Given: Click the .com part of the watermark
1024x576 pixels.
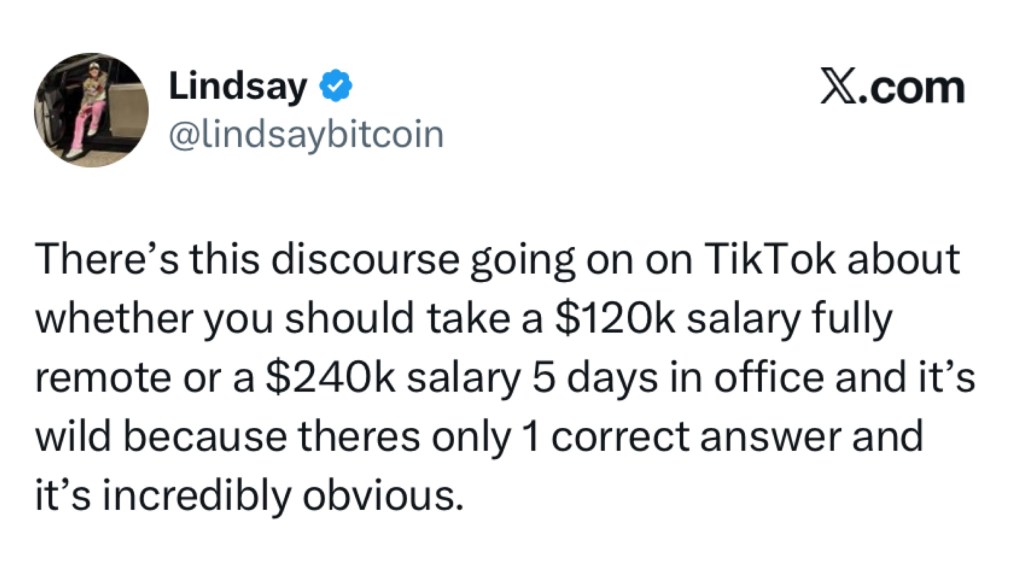Looking at the screenshot, I should pyautogui.click(x=915, y=88).
